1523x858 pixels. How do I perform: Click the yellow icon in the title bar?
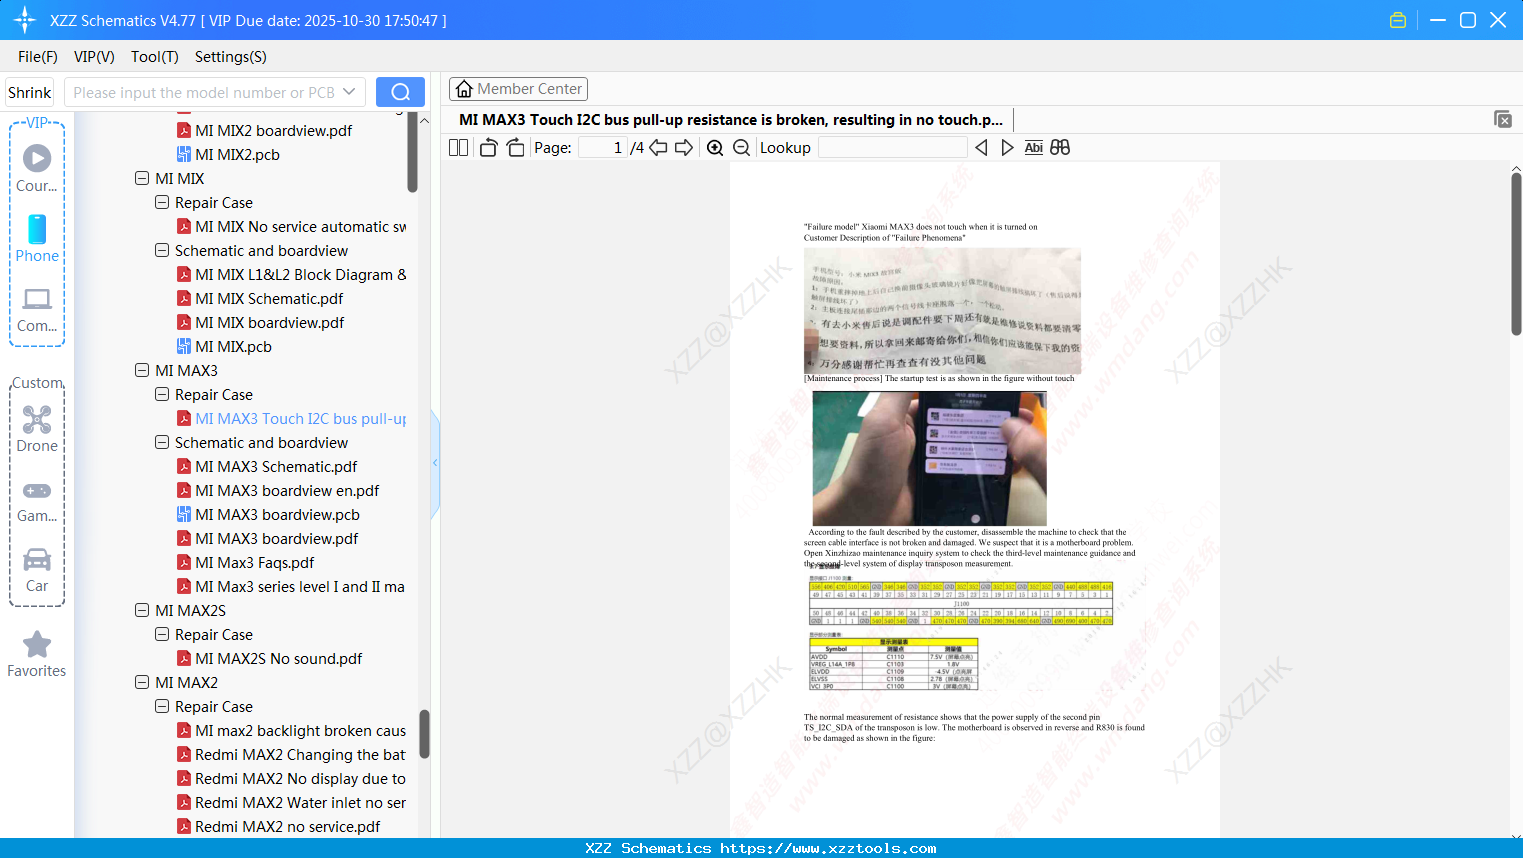click(1398, 20)
